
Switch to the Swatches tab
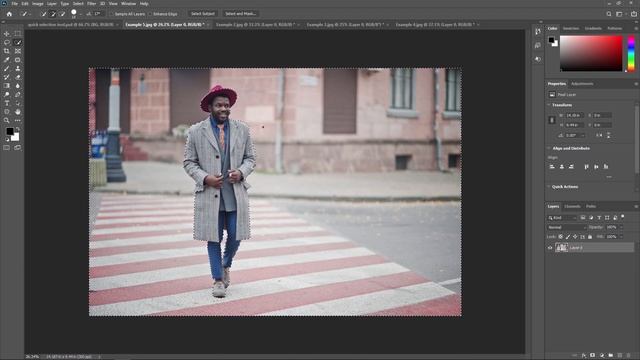click(x=571, y=29)
